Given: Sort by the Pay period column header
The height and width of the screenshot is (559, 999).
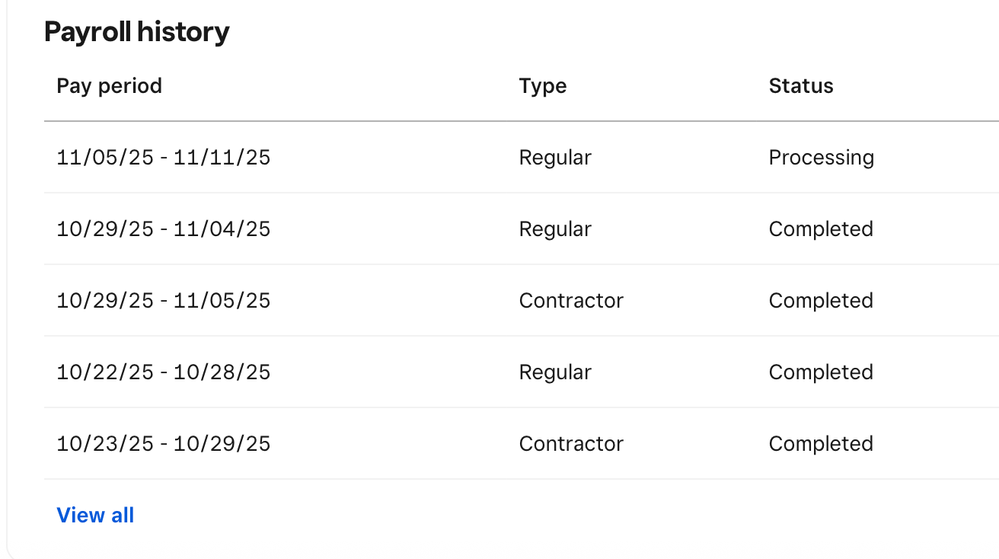Looking at the screenshot, I should coord(109,86).
